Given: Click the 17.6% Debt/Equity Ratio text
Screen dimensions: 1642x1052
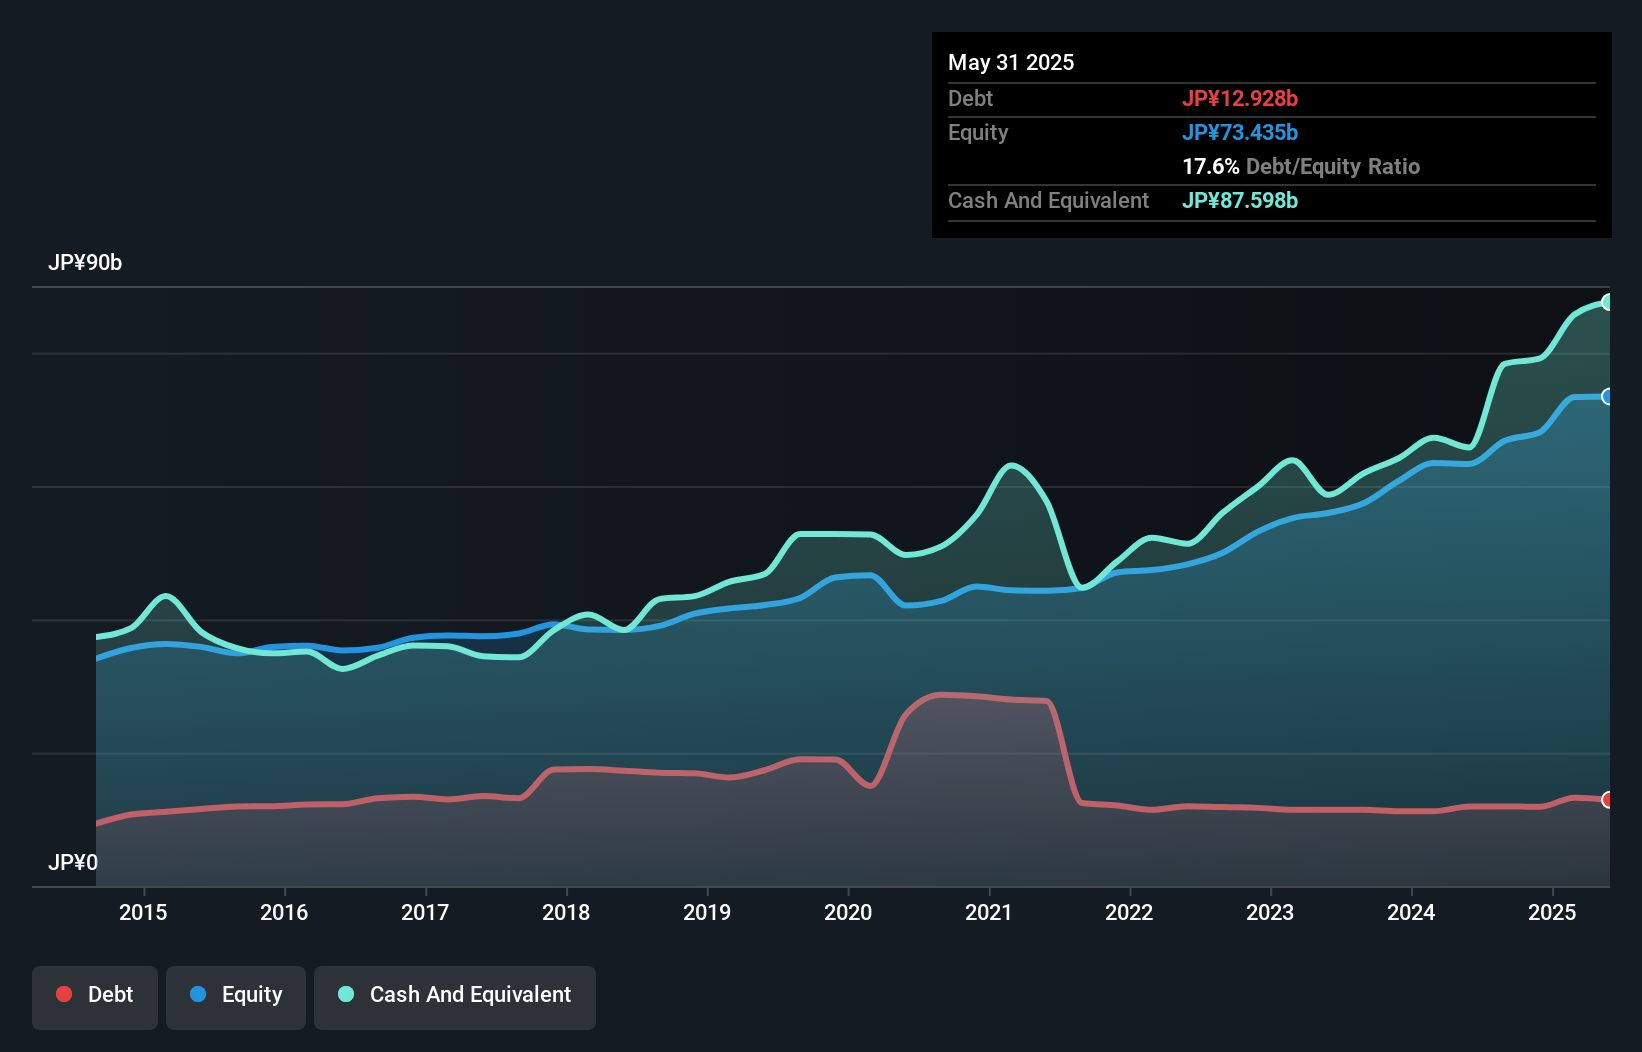Looking at the screenshot, I should click(1301, 166).
